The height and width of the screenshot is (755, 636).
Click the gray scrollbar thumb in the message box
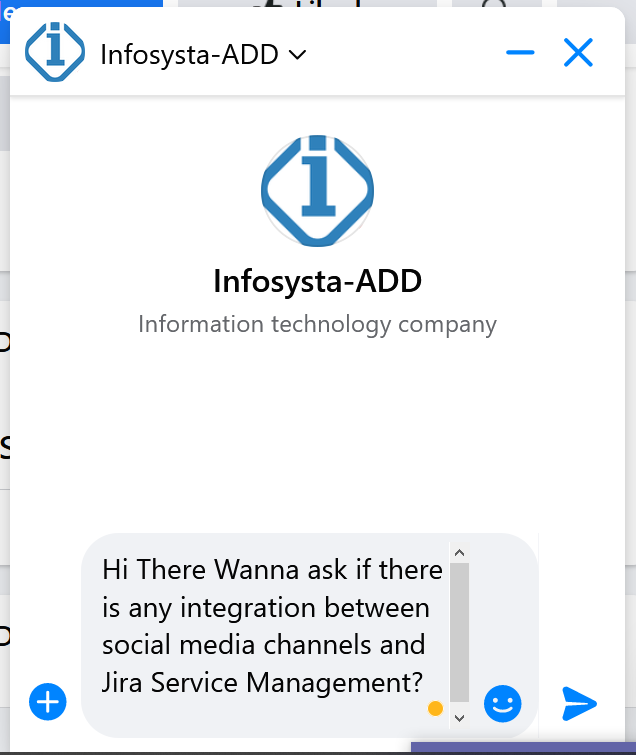point(459,632)
